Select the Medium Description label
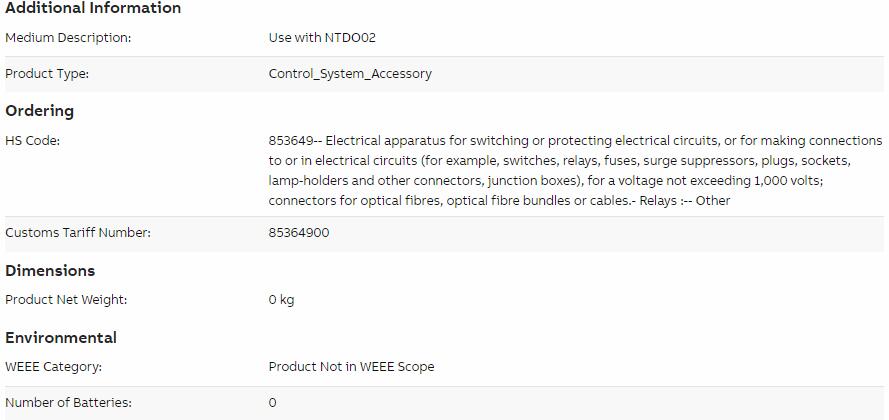The height and width of the screenshot is (420, 889). 68,38
